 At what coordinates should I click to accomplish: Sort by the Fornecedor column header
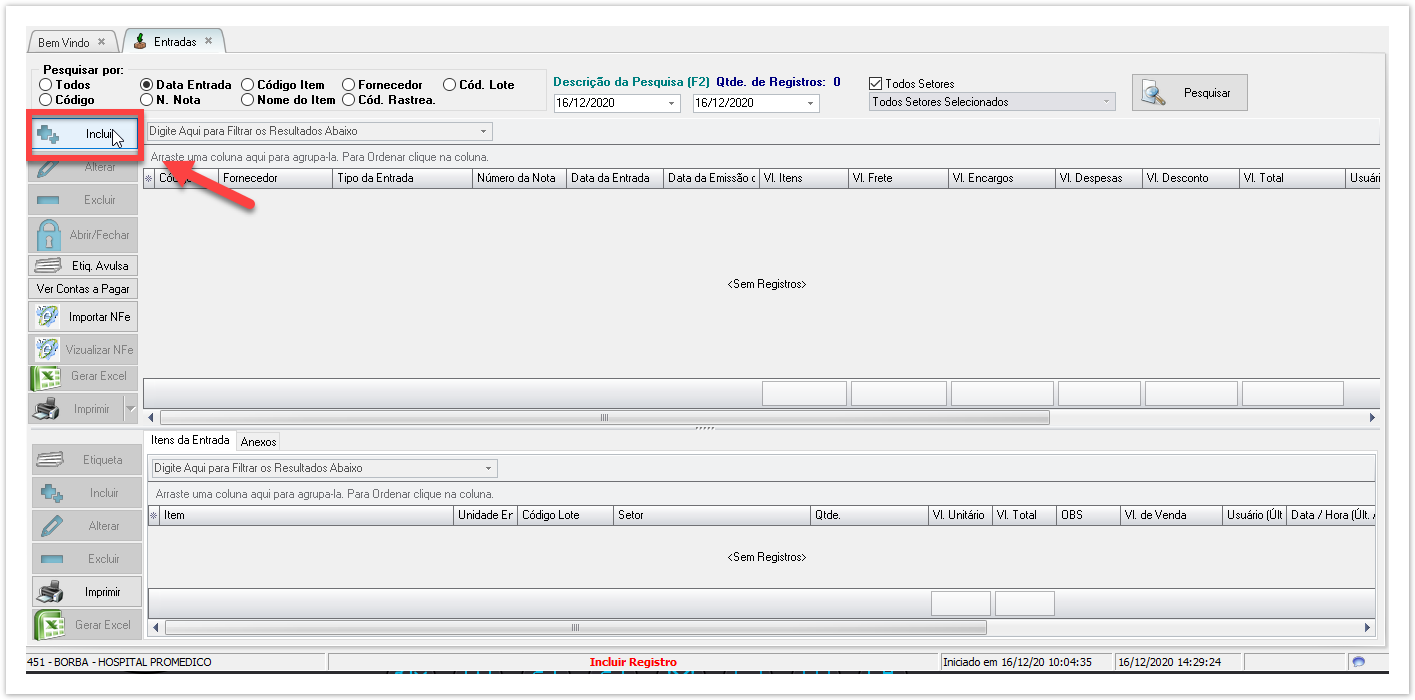[x=275, y=178]
